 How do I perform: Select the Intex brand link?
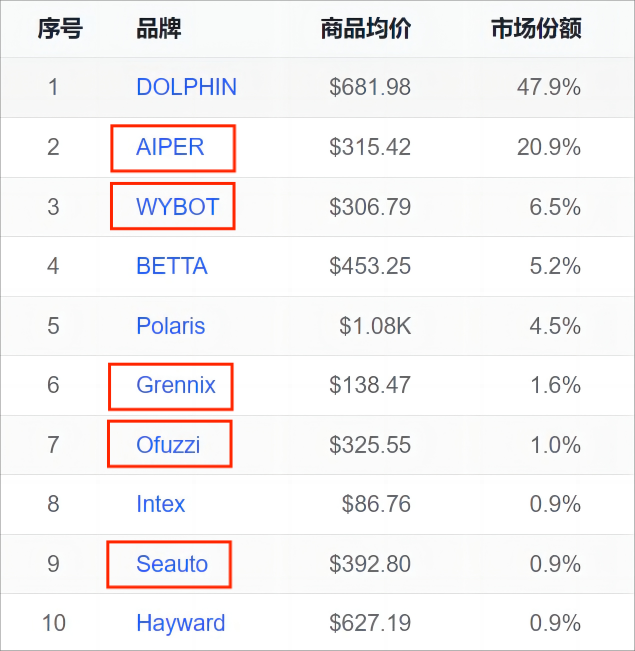click(160, 504)
